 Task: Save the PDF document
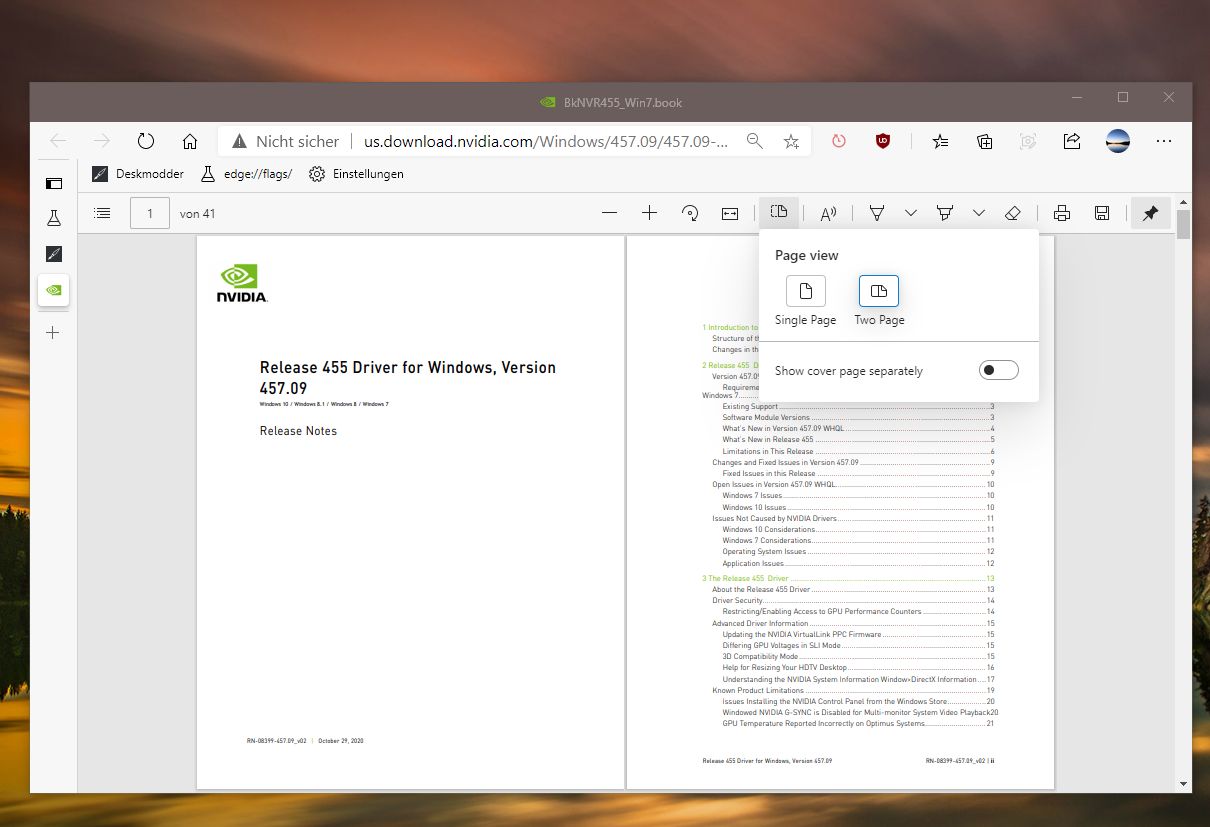(x=1101, y=213)
